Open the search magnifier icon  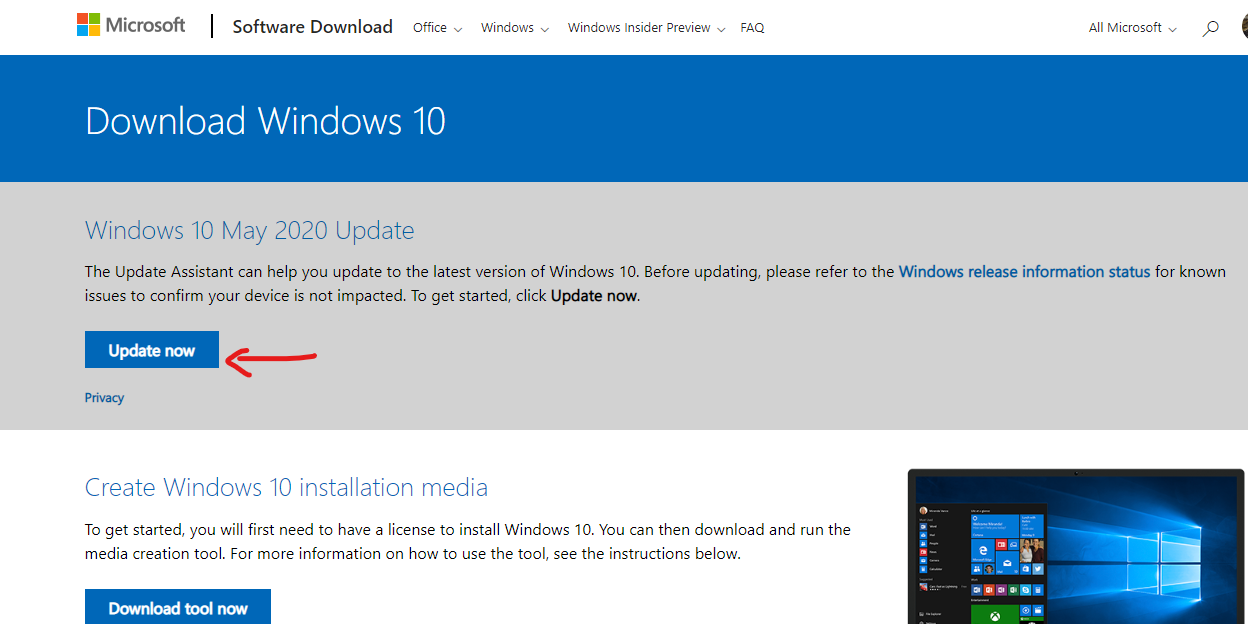pos(1211,28)
